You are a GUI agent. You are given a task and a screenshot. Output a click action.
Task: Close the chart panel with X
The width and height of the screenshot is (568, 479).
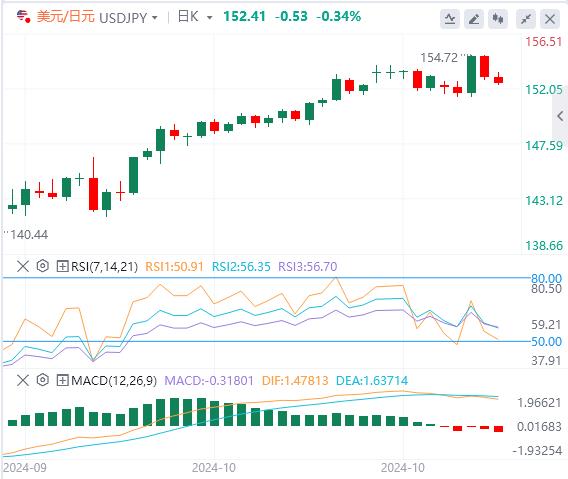(x=550, y=18)
